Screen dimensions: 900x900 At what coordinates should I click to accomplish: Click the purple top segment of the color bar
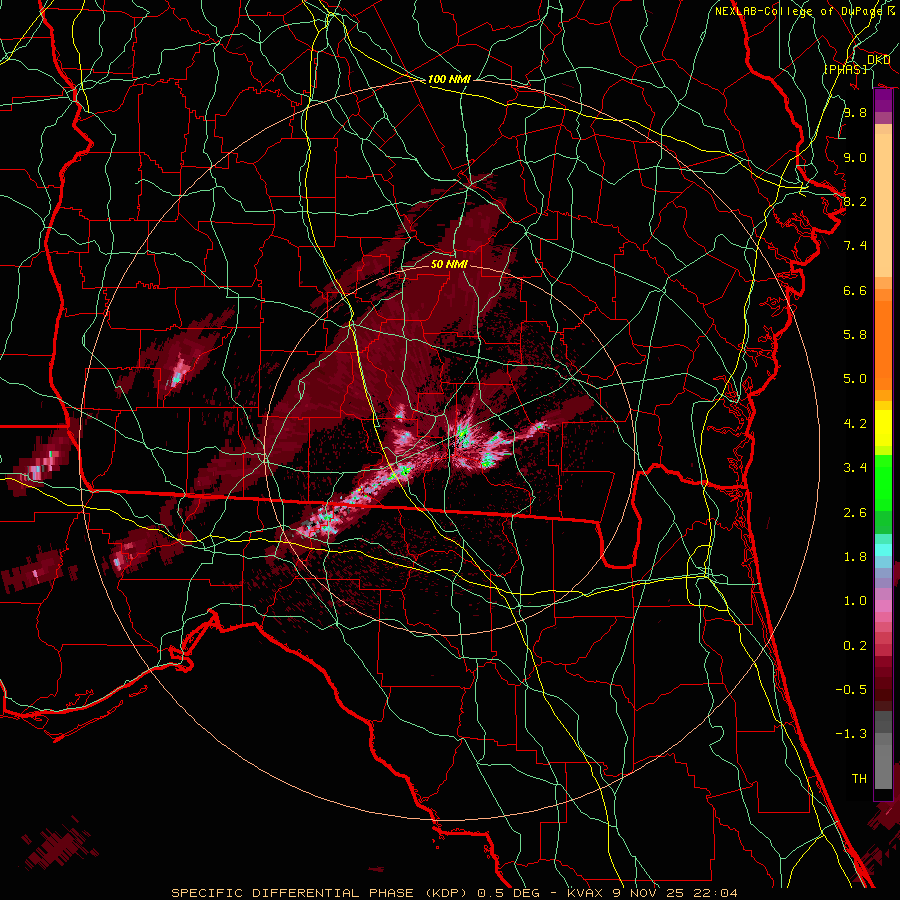point(883,100)
